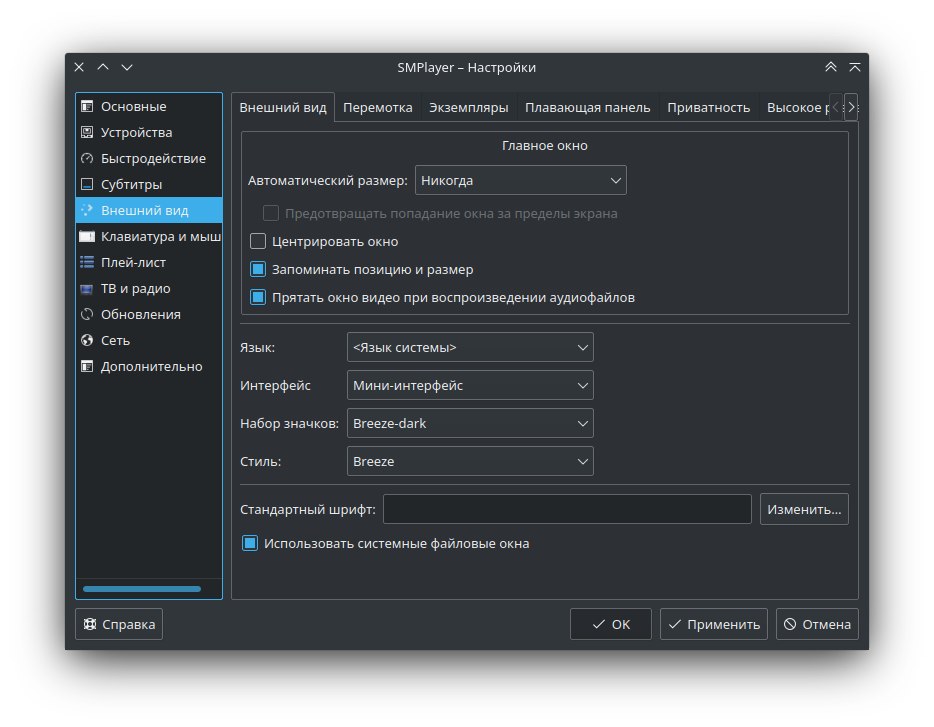The image size is (934, 727).
Task: Click the Изменить... font button
Action: 804,509
